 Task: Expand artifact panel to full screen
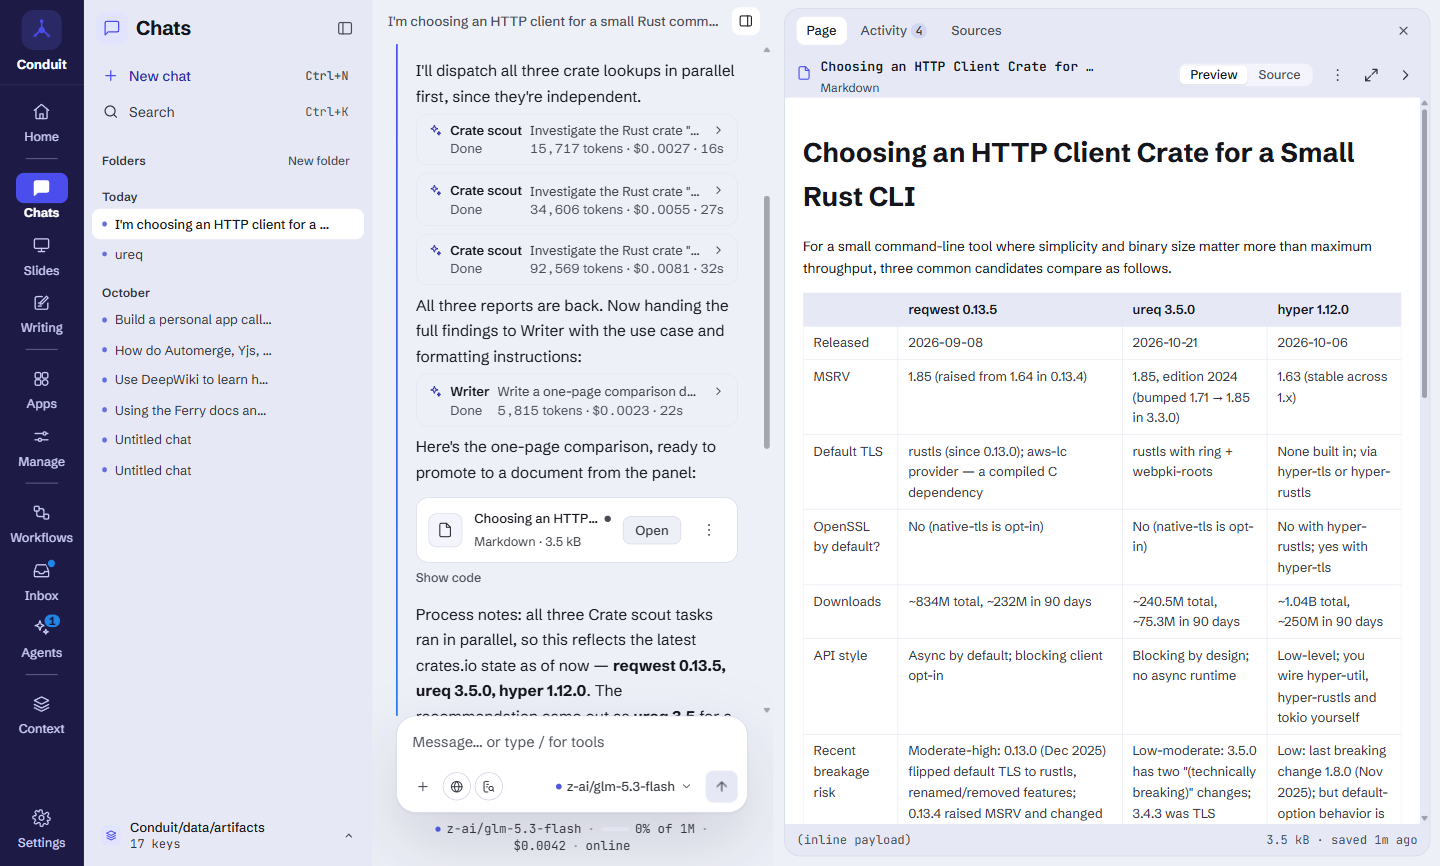pyautogui.click(x=1371, y=75)
